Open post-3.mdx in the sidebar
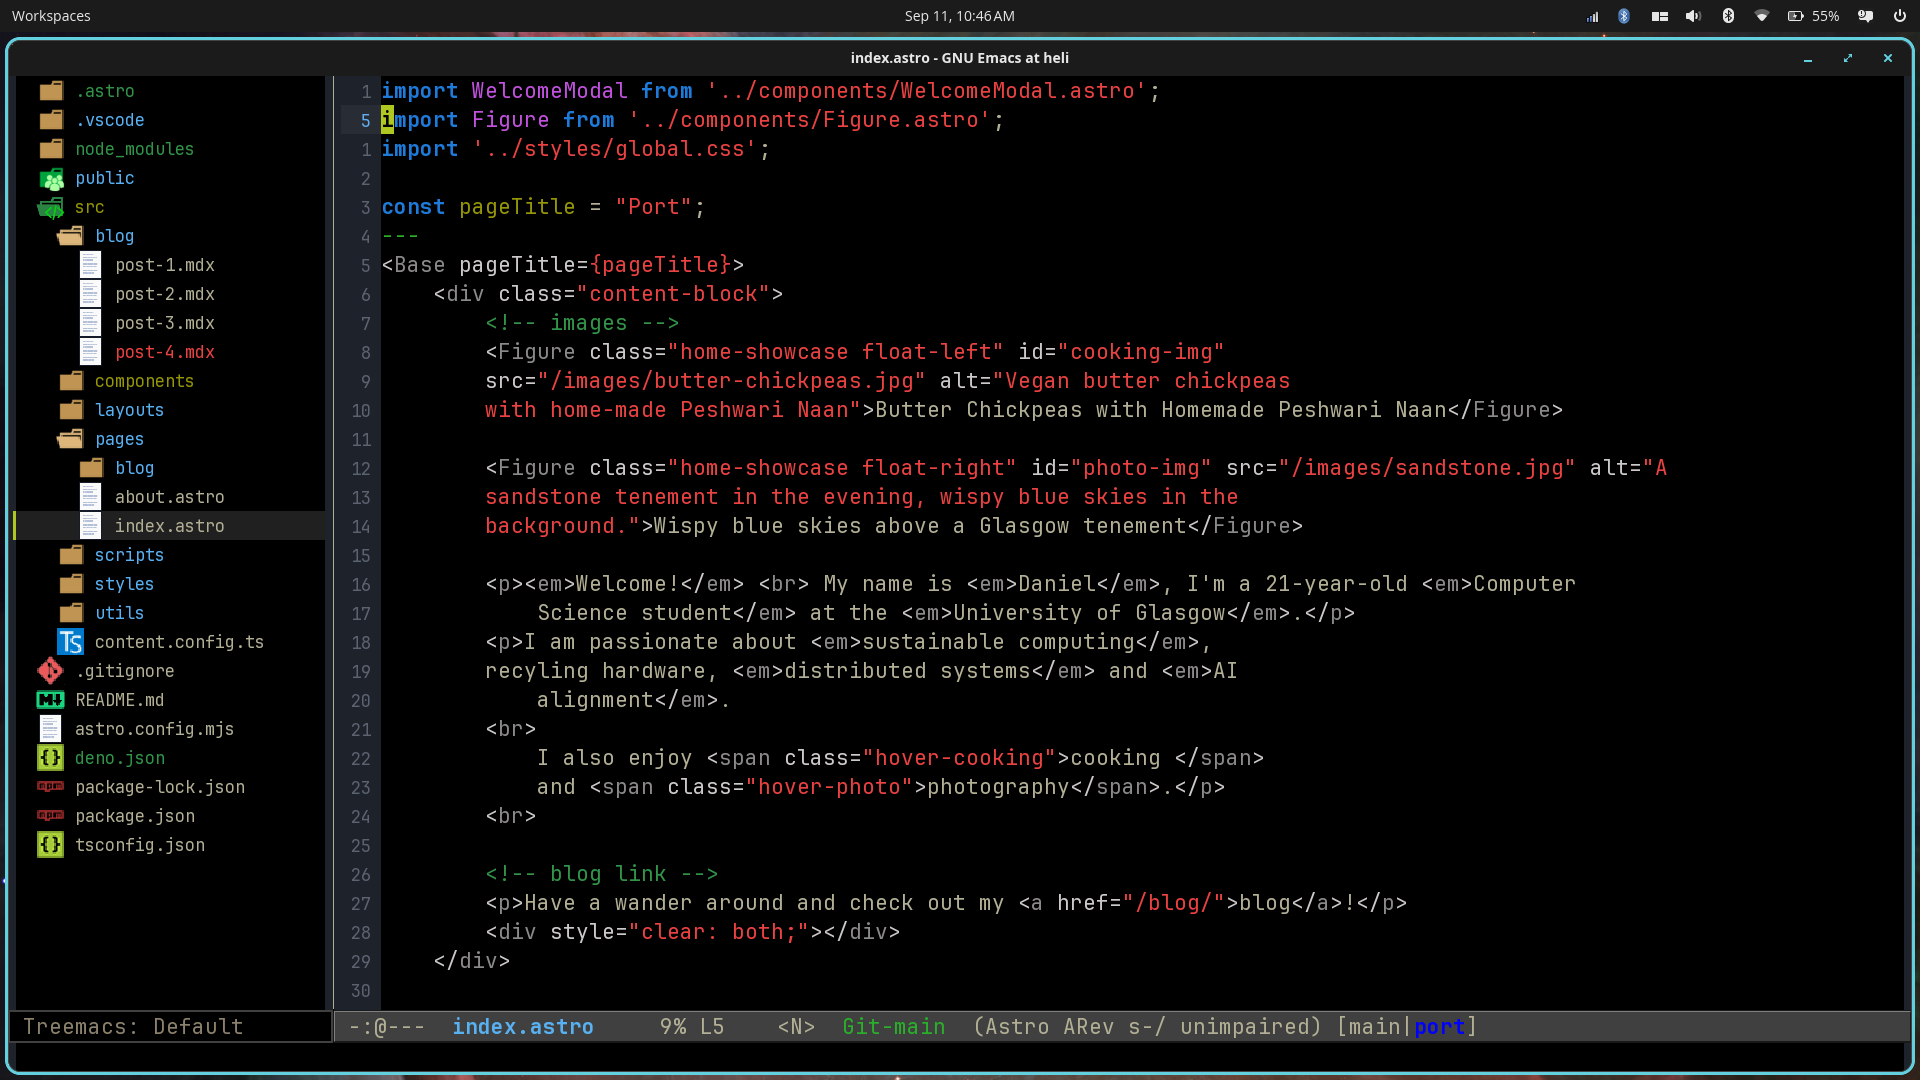This screenshot has width=1920, height=1080. [165, 323]
